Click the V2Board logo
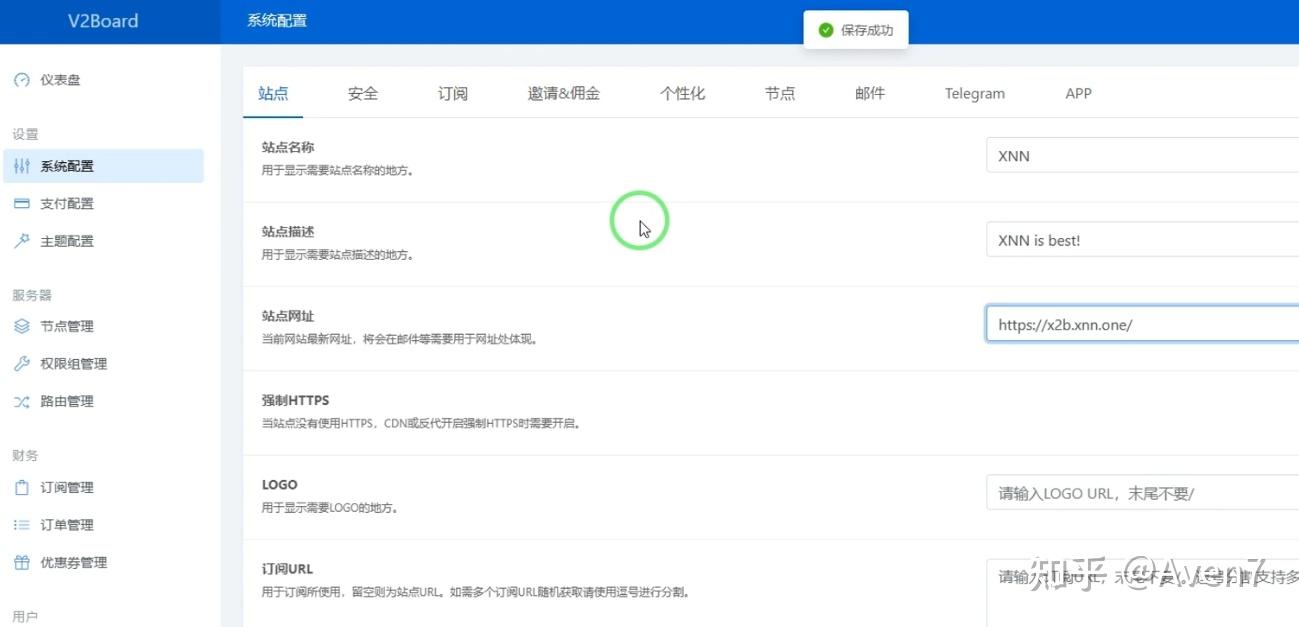This screenshot has height=627, width=1299. pos(104,20)
